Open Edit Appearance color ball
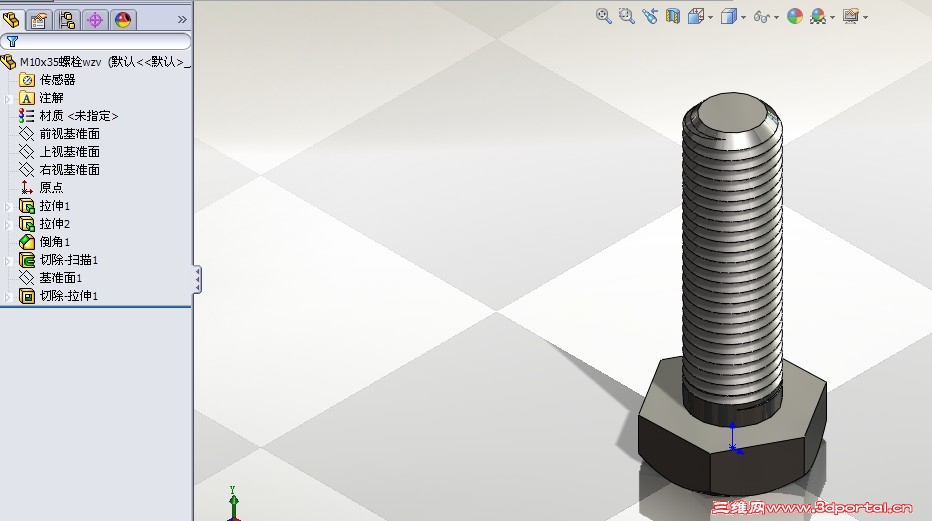Screen dimensions: 932x521 point(795,17)
